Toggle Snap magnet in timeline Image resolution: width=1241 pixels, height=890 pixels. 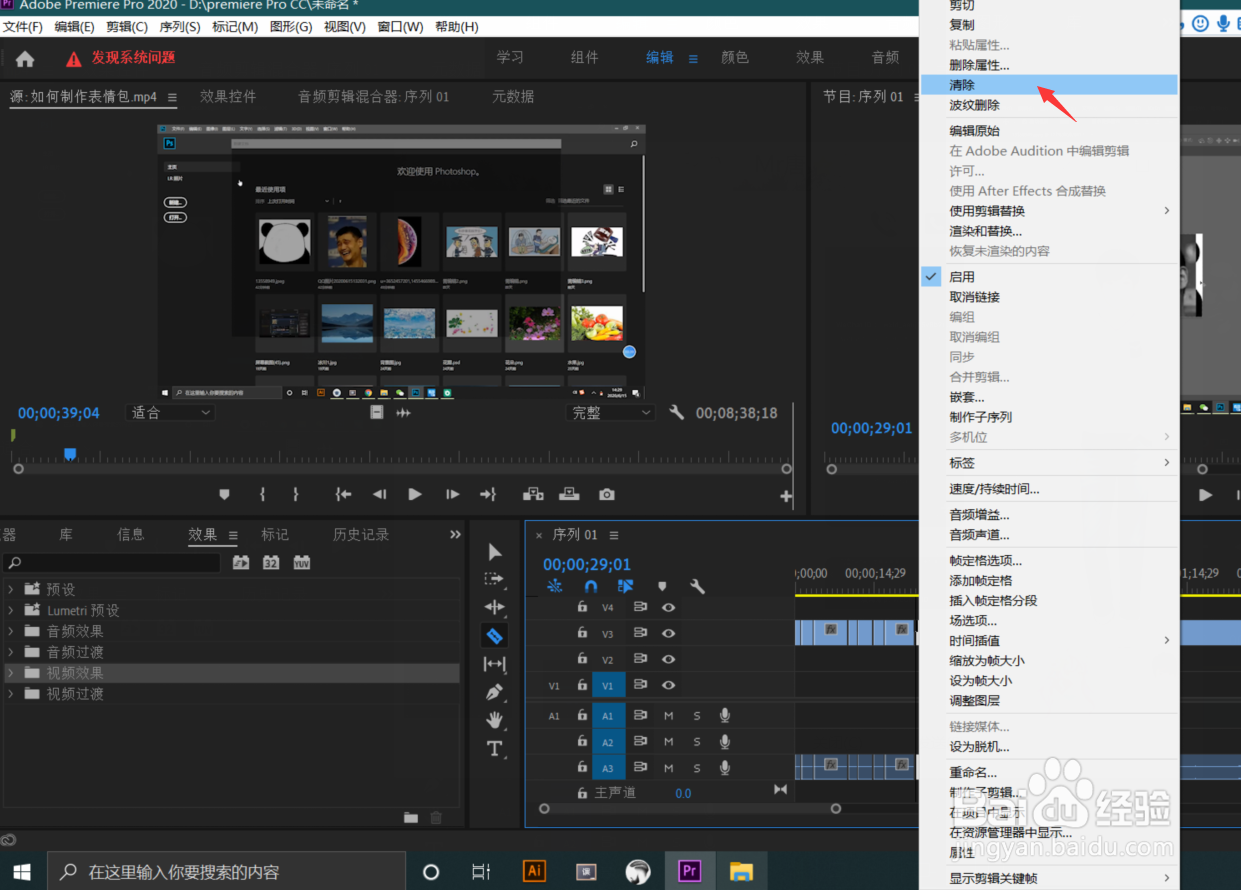[590, 587]
